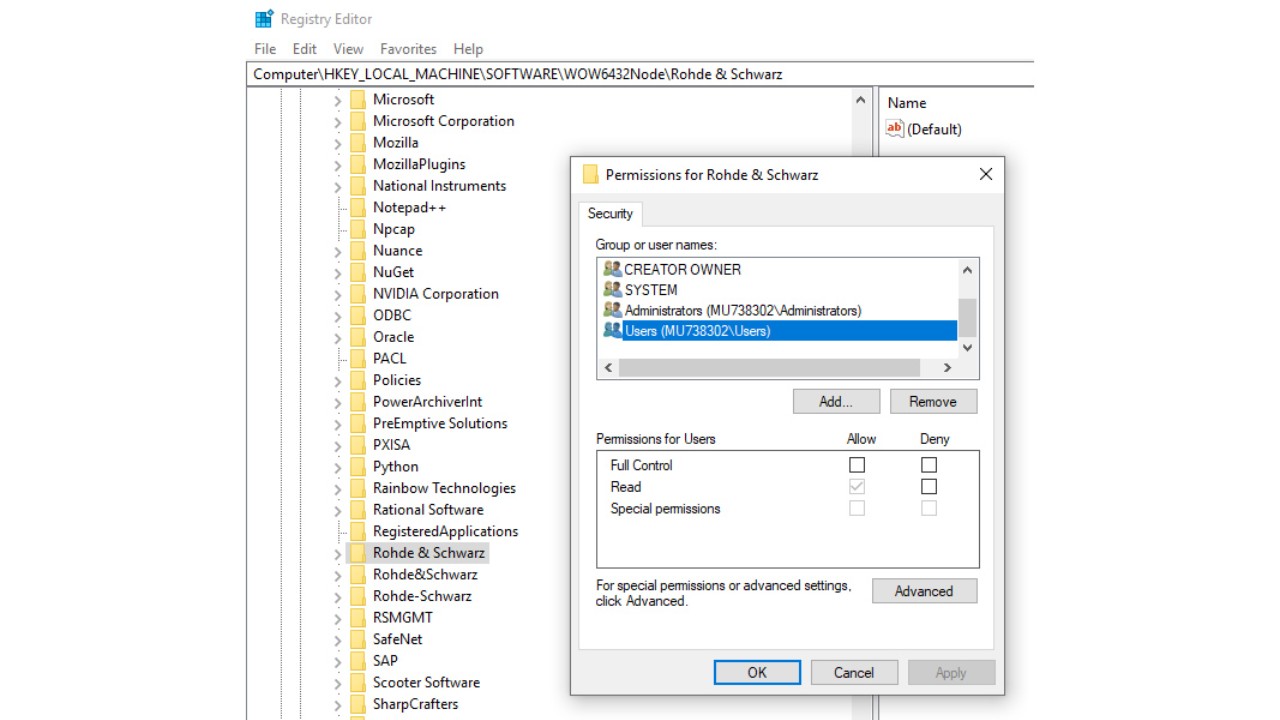Viewport: 1280px width, 720px height.
Task: Click the Python folder icon
Action: point(358,466)
